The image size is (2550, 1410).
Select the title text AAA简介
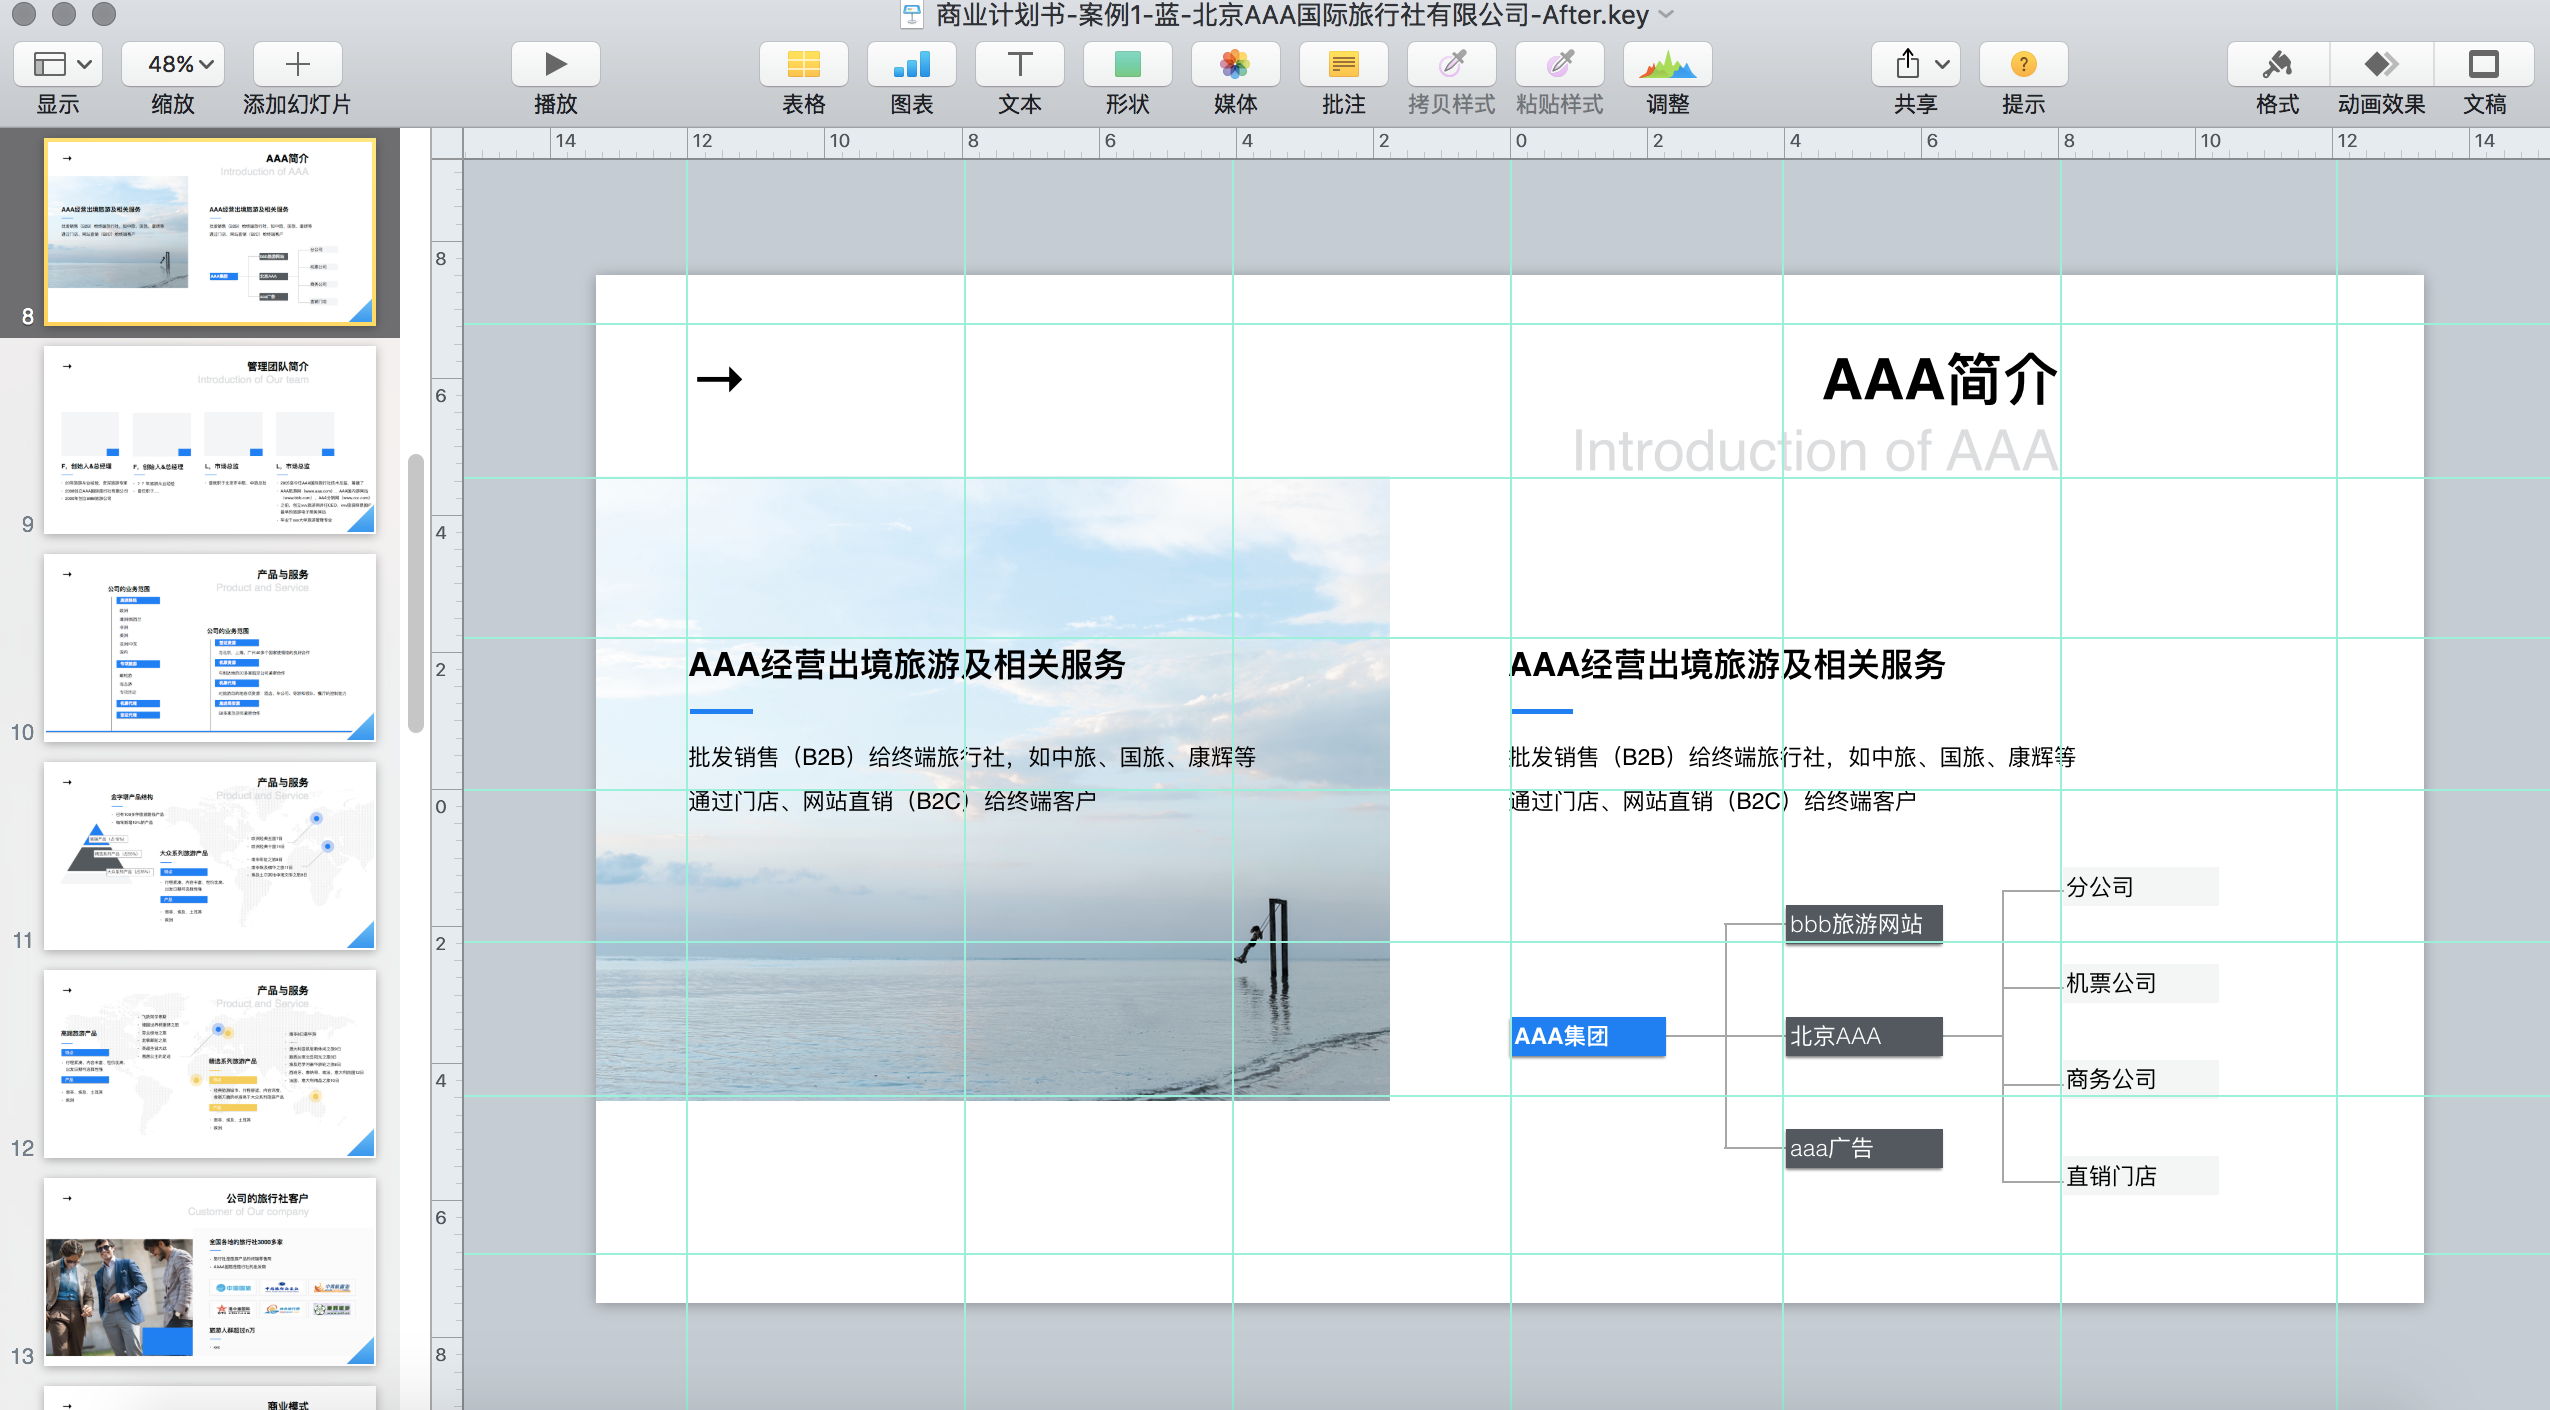click(x=1939, y=380)
